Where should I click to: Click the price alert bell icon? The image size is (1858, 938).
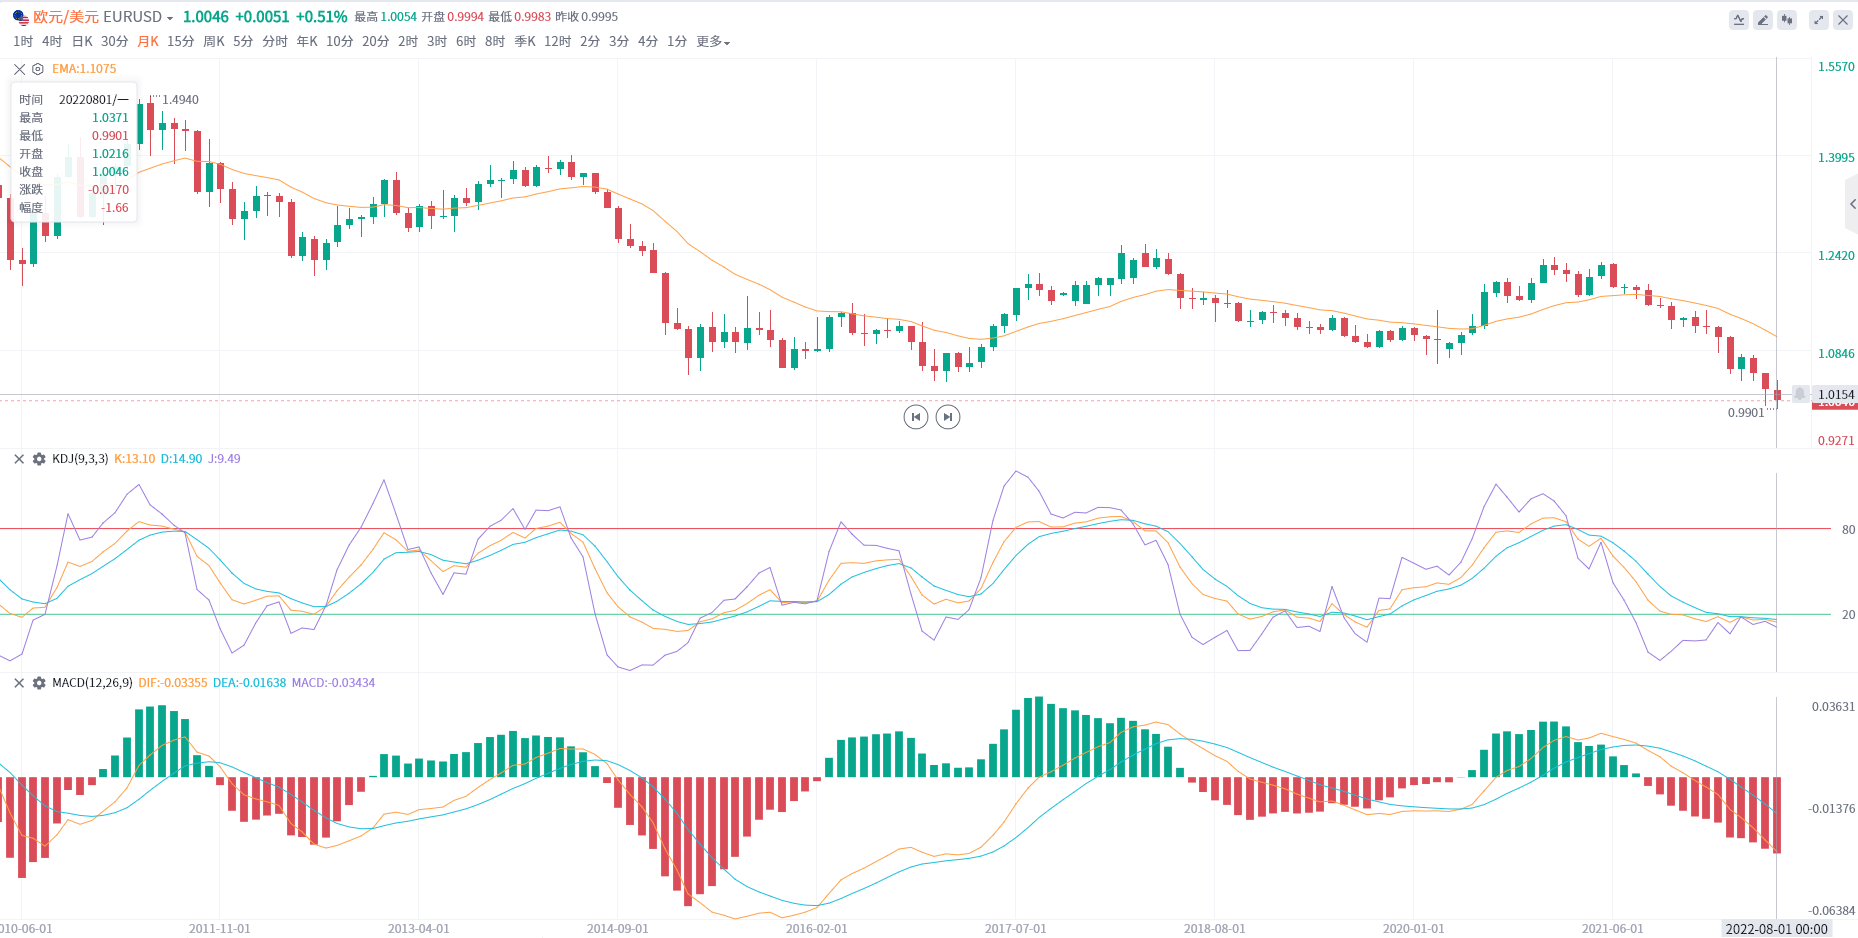(x=1800, y=394)
